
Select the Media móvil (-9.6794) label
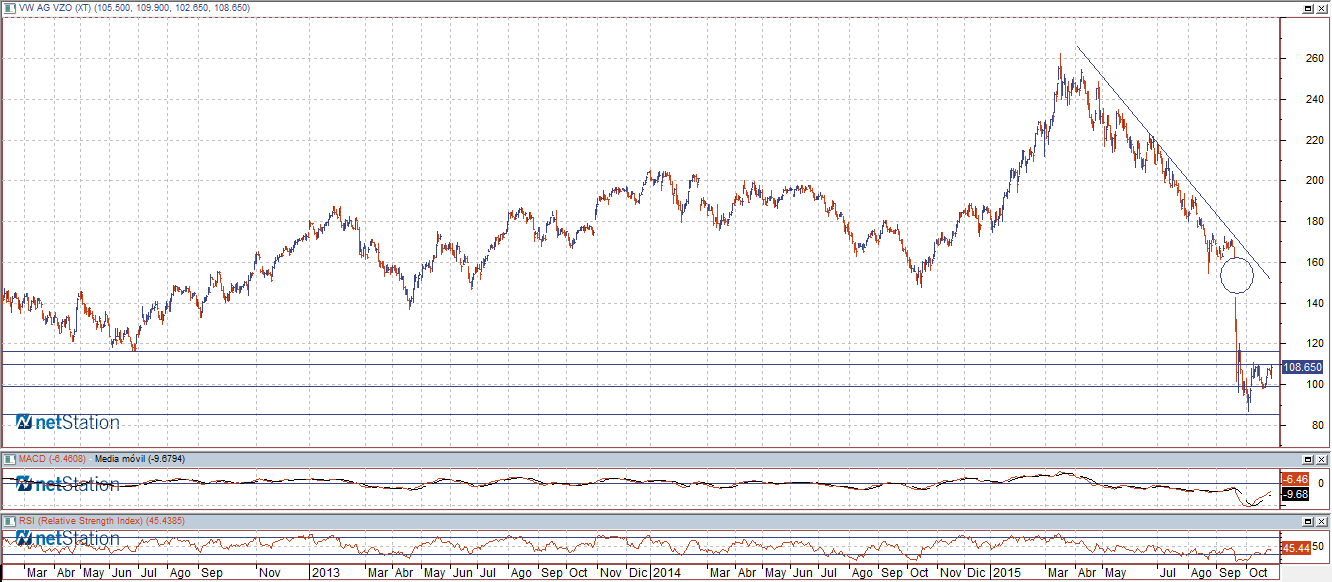pos(138,459)
